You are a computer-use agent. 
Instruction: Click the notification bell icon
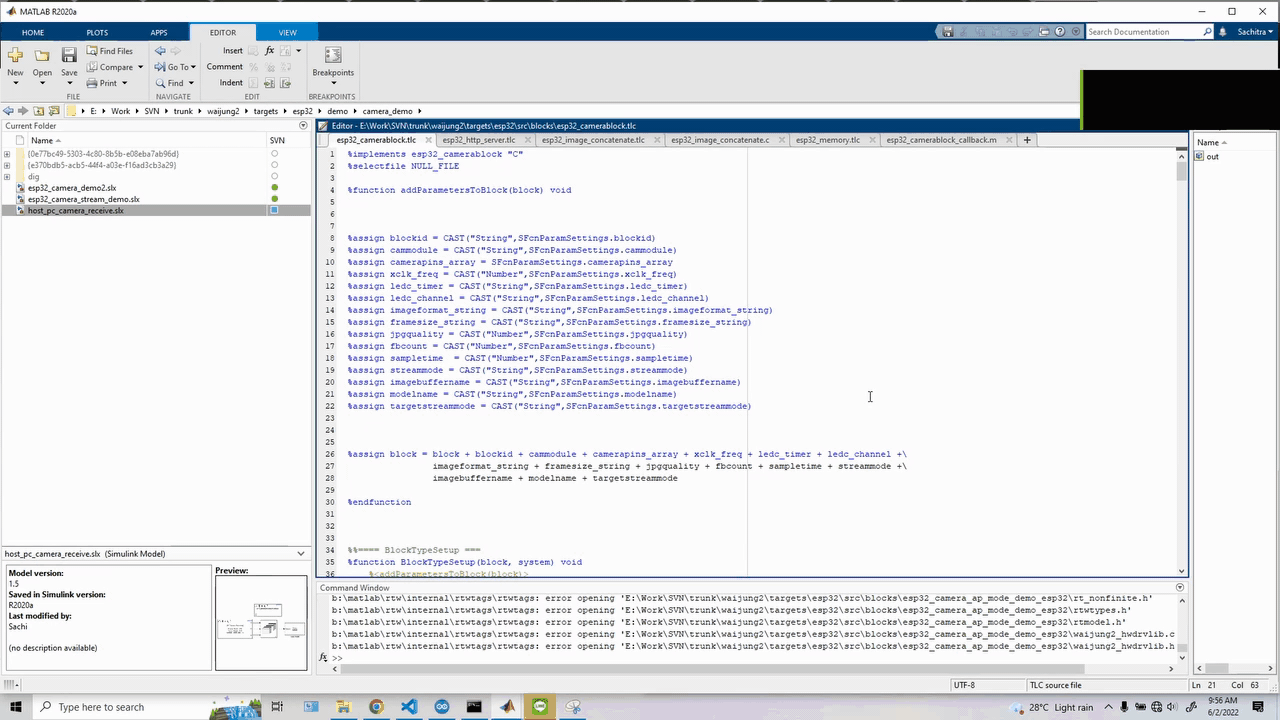[1222, 32]
